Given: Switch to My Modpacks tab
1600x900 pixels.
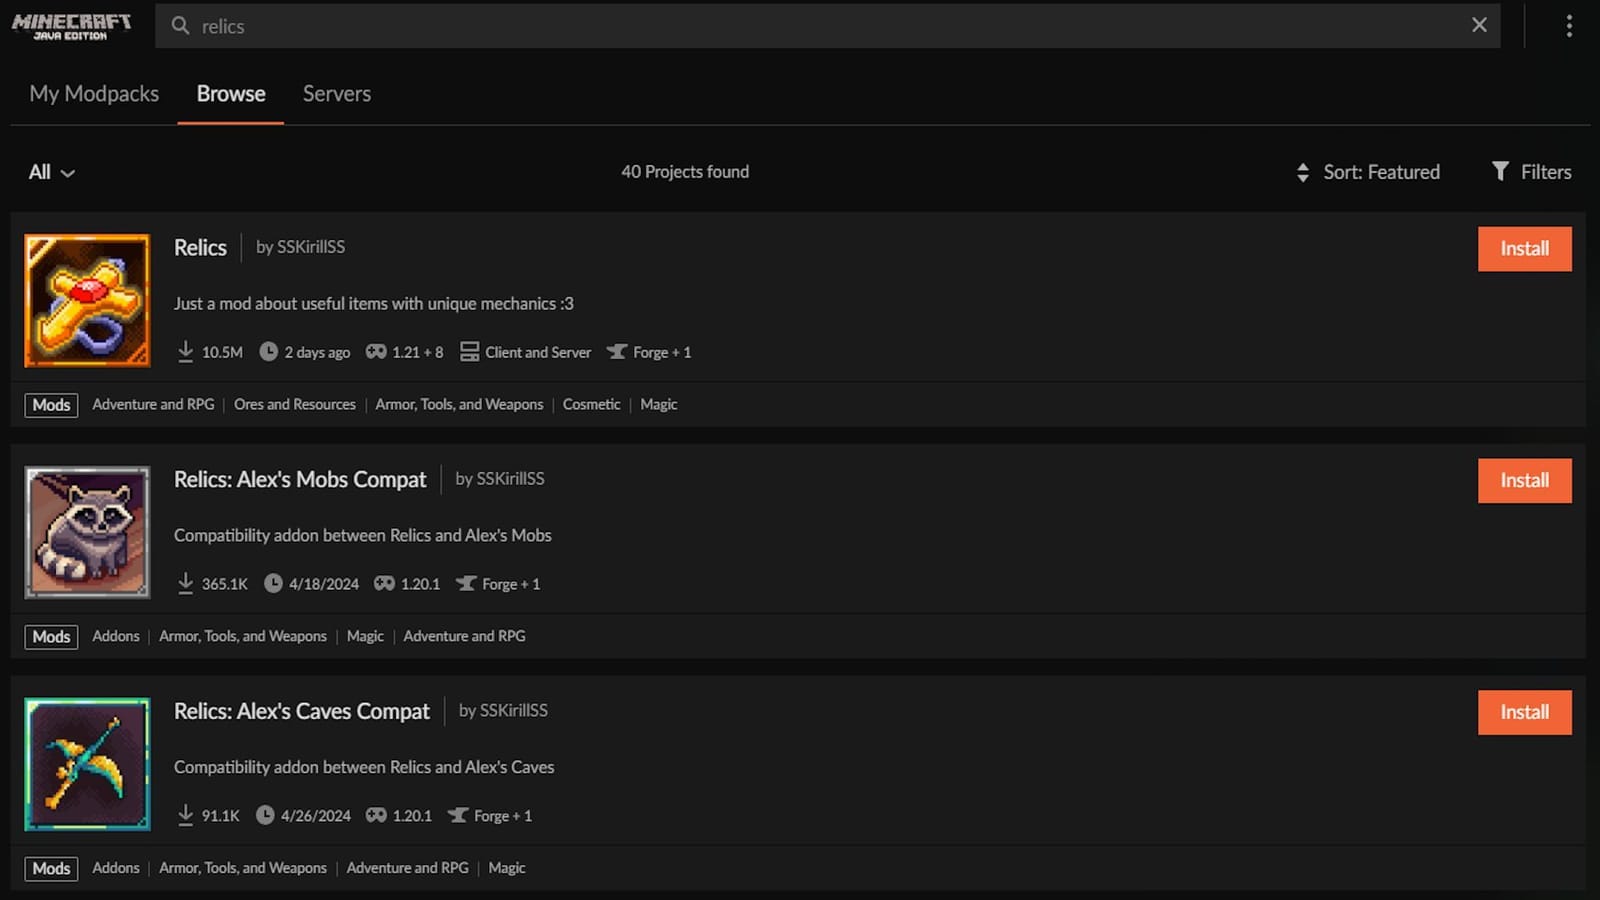Looking at the screenshot, I should [94, 94].
